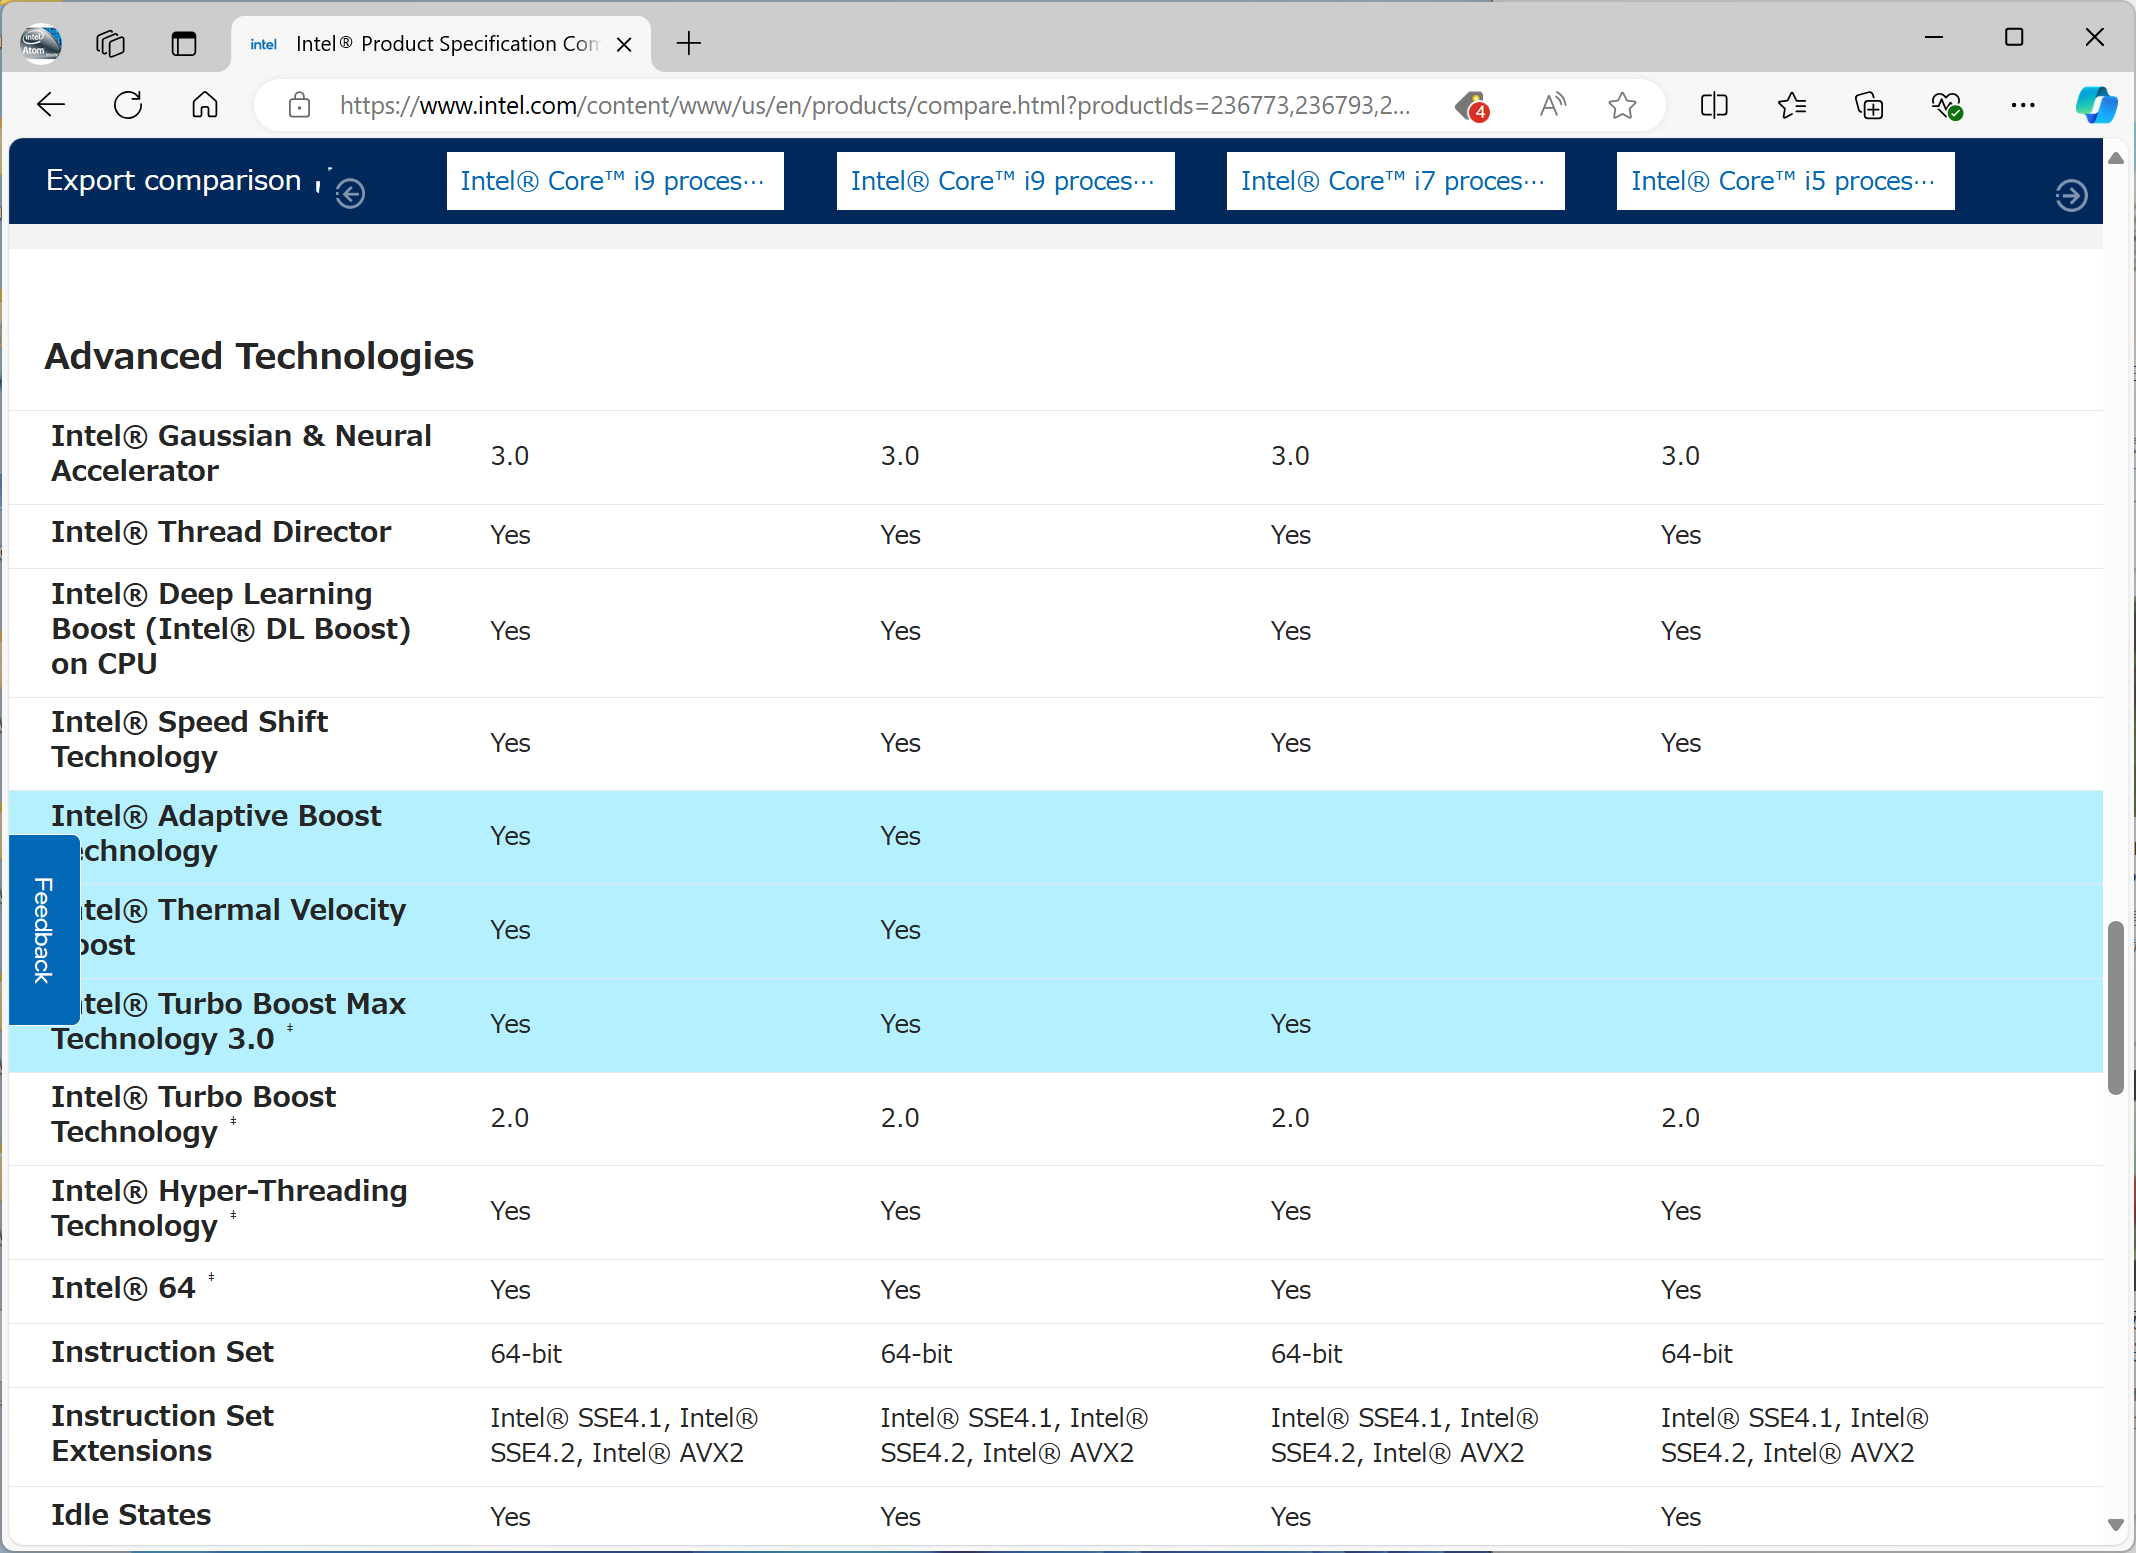Open the Feedback side tab
Image resolution: width=2136 pixels, height=1553 pixels.
(x=43, y=929)
